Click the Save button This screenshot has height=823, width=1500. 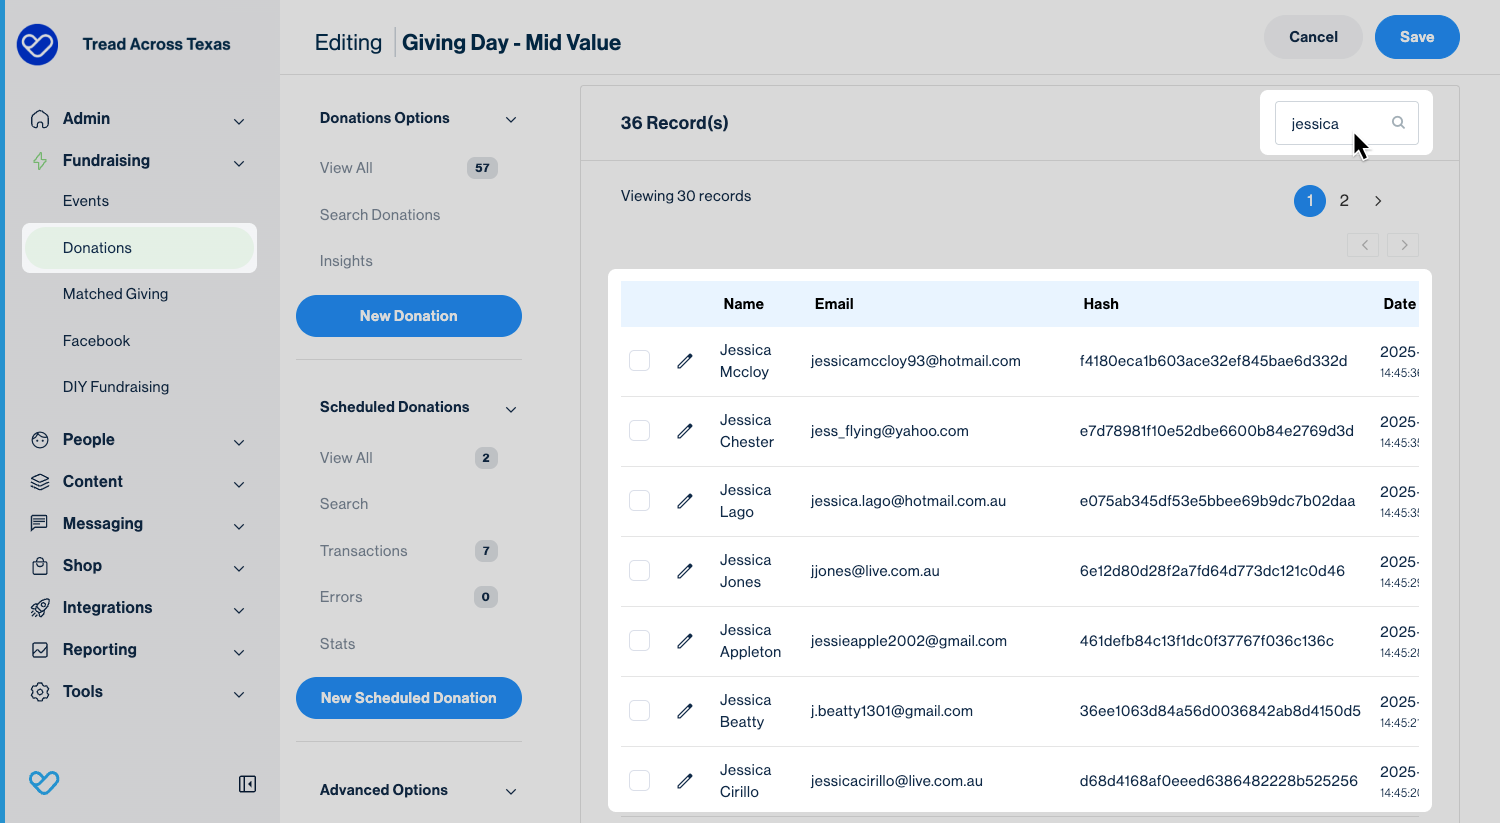pos(1416,37)
